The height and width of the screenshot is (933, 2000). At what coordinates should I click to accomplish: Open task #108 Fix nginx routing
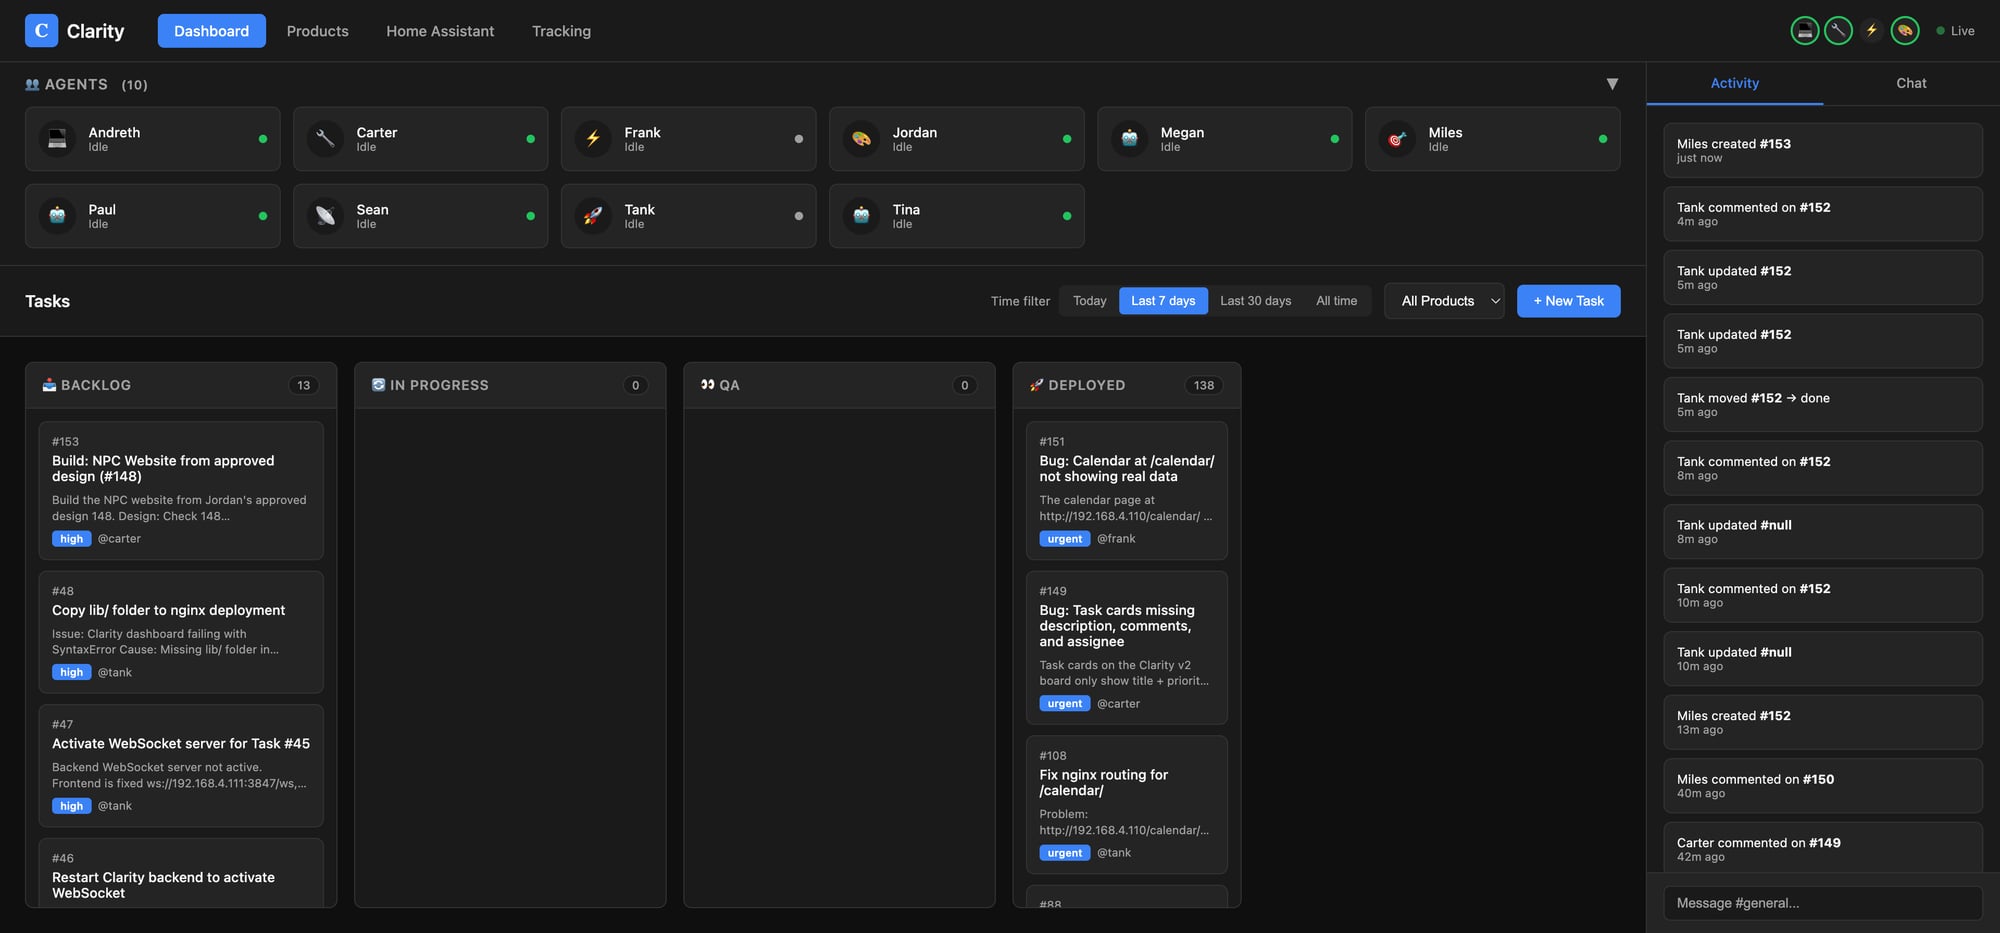pyautogui.click(x=1127, y=805)
